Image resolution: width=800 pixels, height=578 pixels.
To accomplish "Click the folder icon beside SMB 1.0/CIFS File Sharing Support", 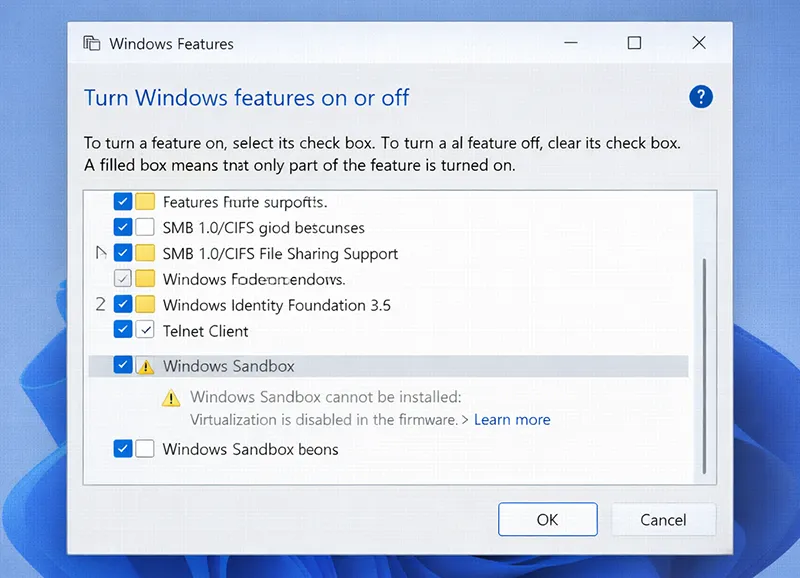I will pyautogui.click(x=144, y=253).
